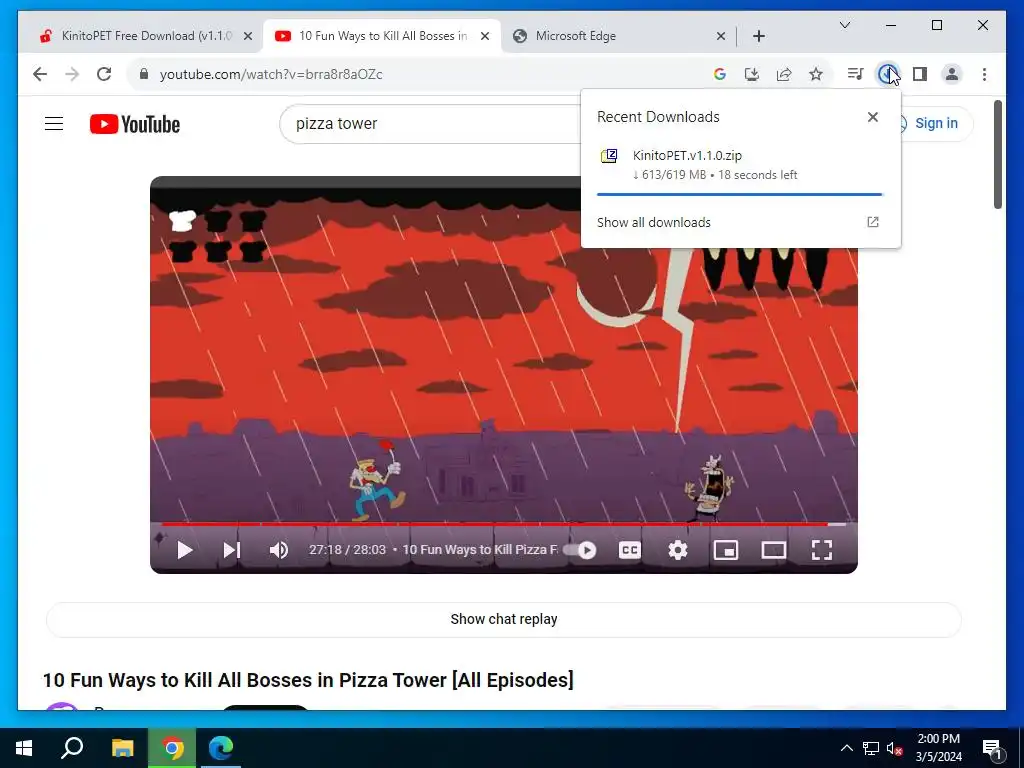View site information via the lock icon

(x=144, y=74)
